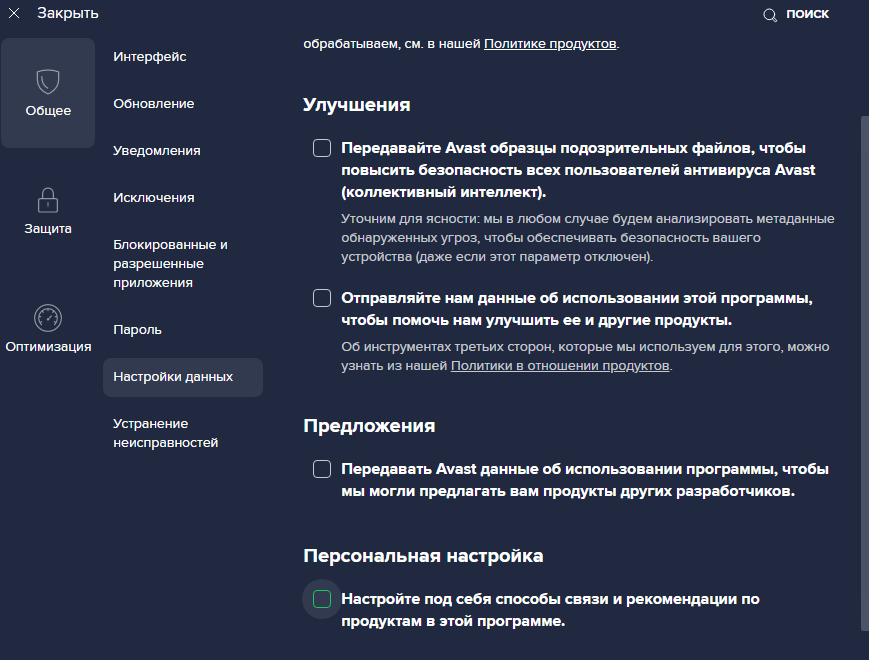Click the 'Уточним для ясности' description text
The image size is (869, 660).
[x=587, y=238]
